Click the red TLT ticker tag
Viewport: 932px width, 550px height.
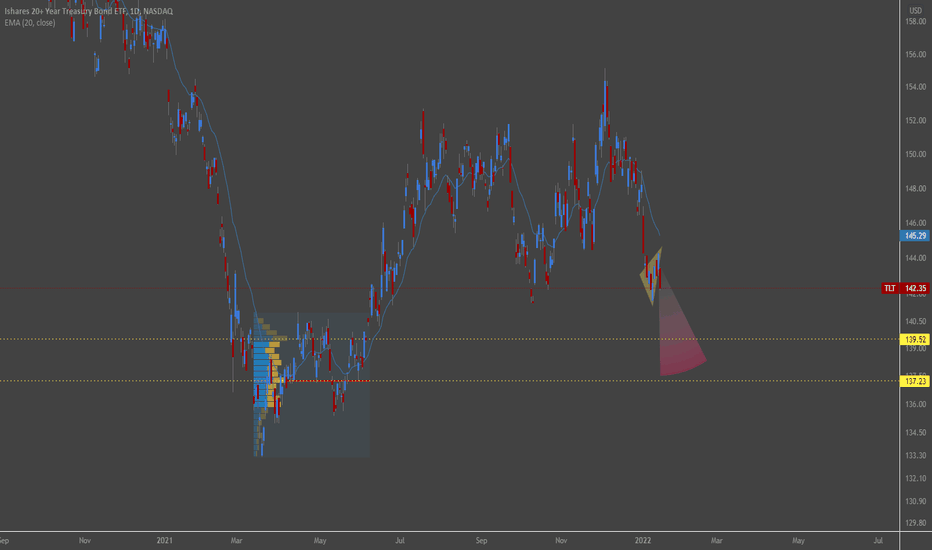click(x=889, y=288)
